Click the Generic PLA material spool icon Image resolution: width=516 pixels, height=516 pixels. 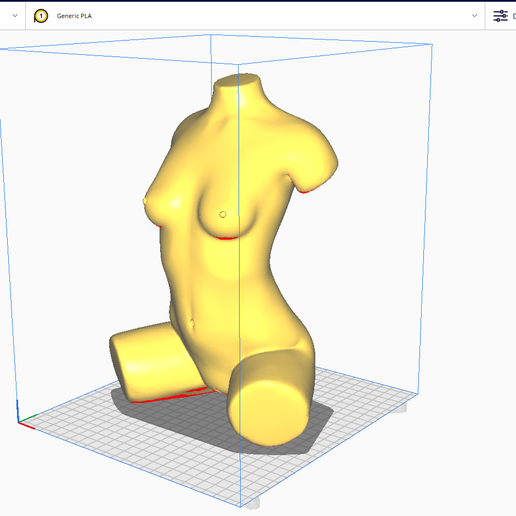click(41, 16)
